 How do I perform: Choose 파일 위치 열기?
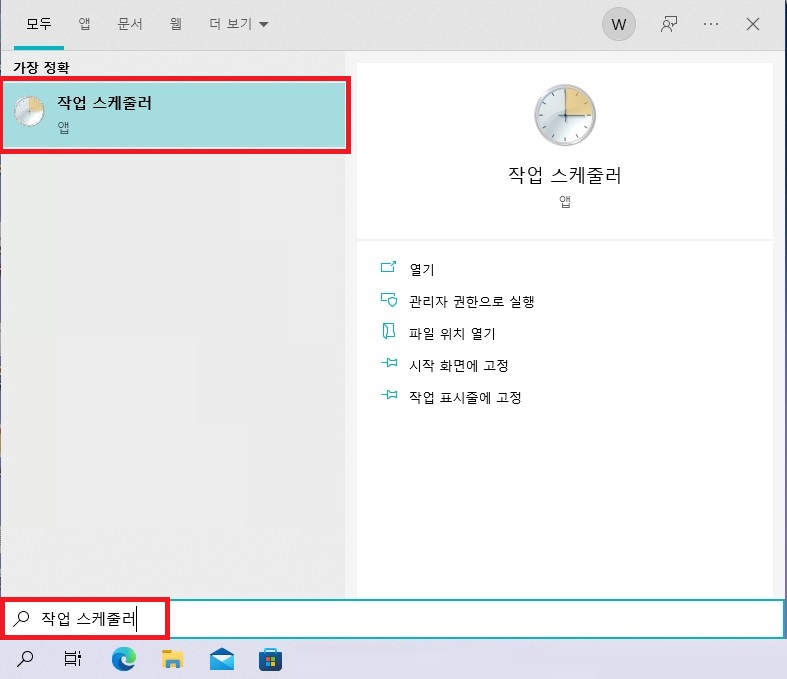[x=452, y=334]
